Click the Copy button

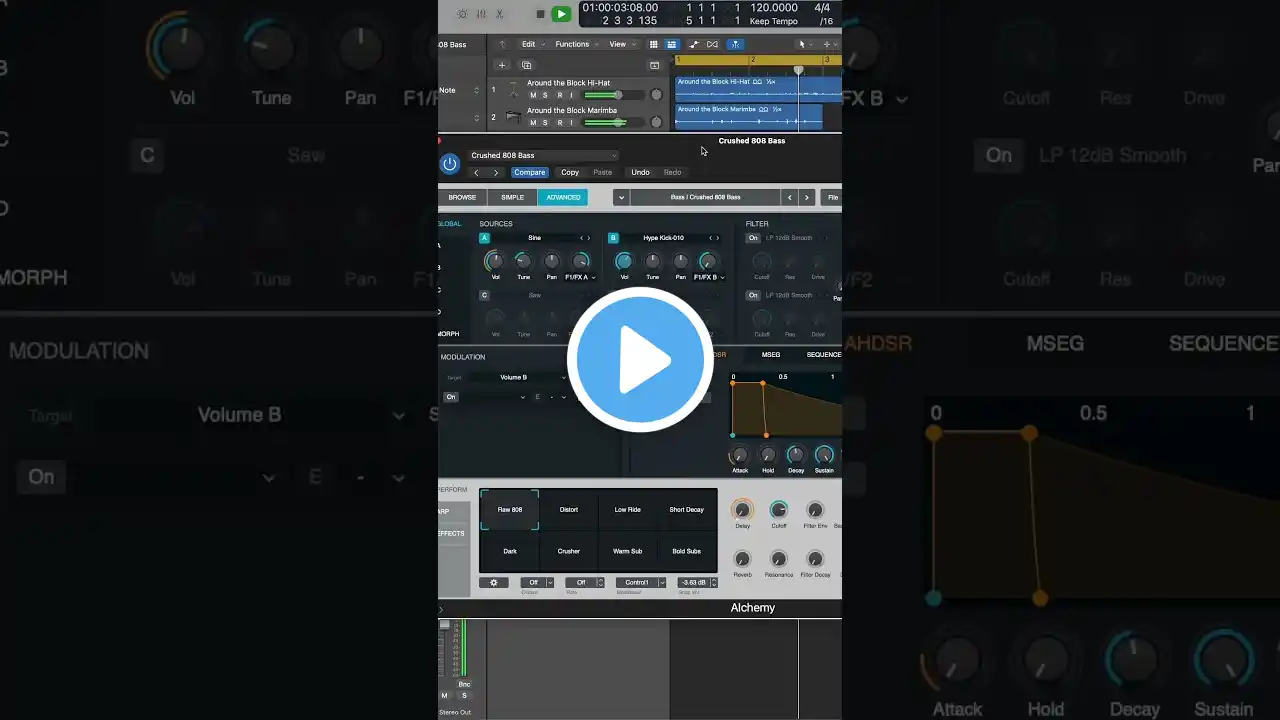570,172
